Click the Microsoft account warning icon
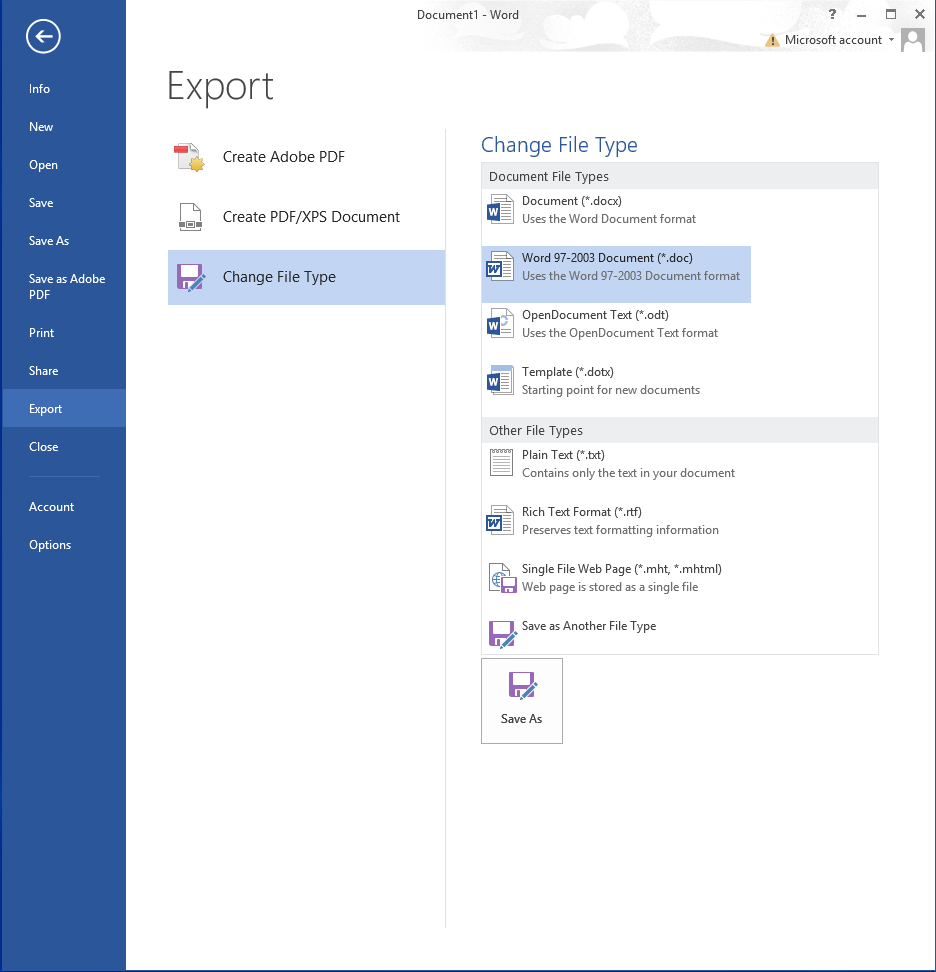Screen dimensions: 936x972 [772, 40]
